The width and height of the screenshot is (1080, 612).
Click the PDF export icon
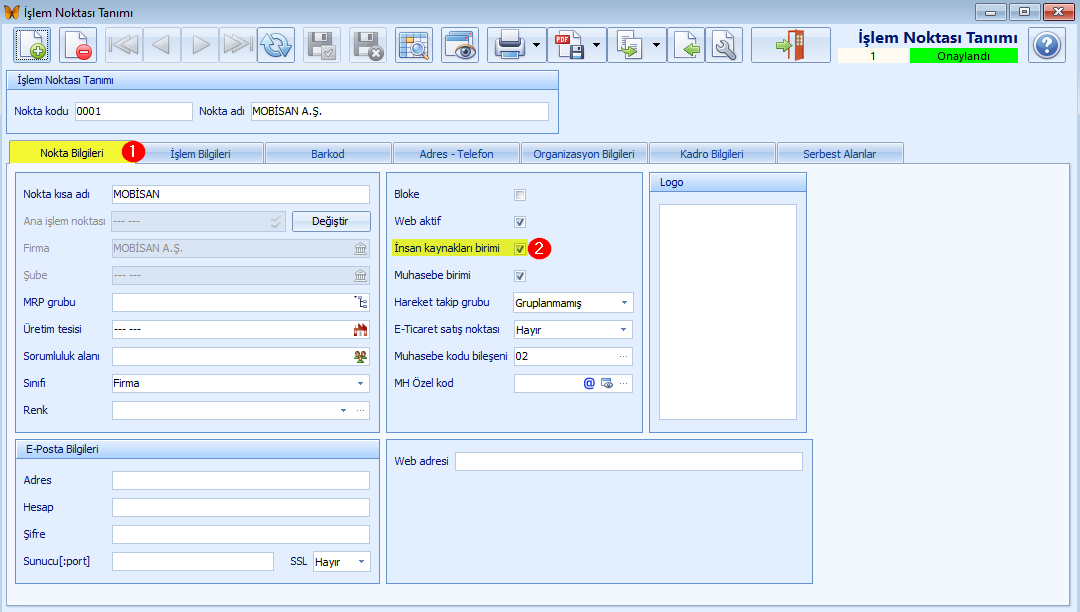pyautogui.click(x=569, y=45)
